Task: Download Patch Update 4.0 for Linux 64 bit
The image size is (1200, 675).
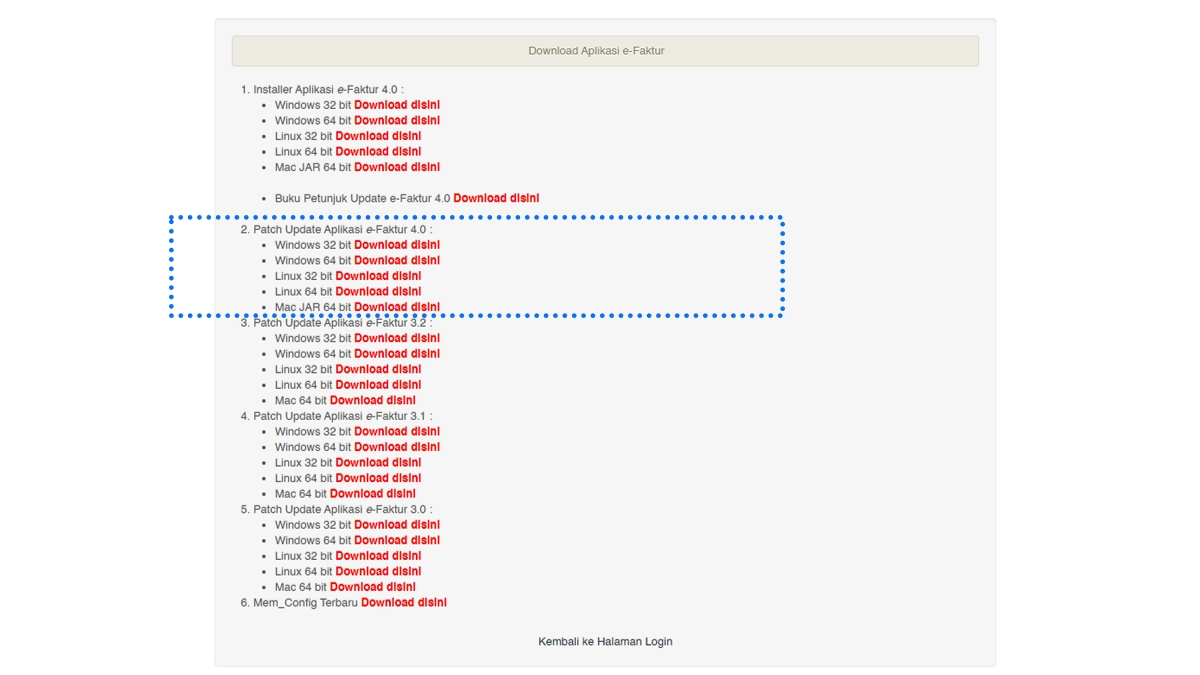Action: coord(378,291)
